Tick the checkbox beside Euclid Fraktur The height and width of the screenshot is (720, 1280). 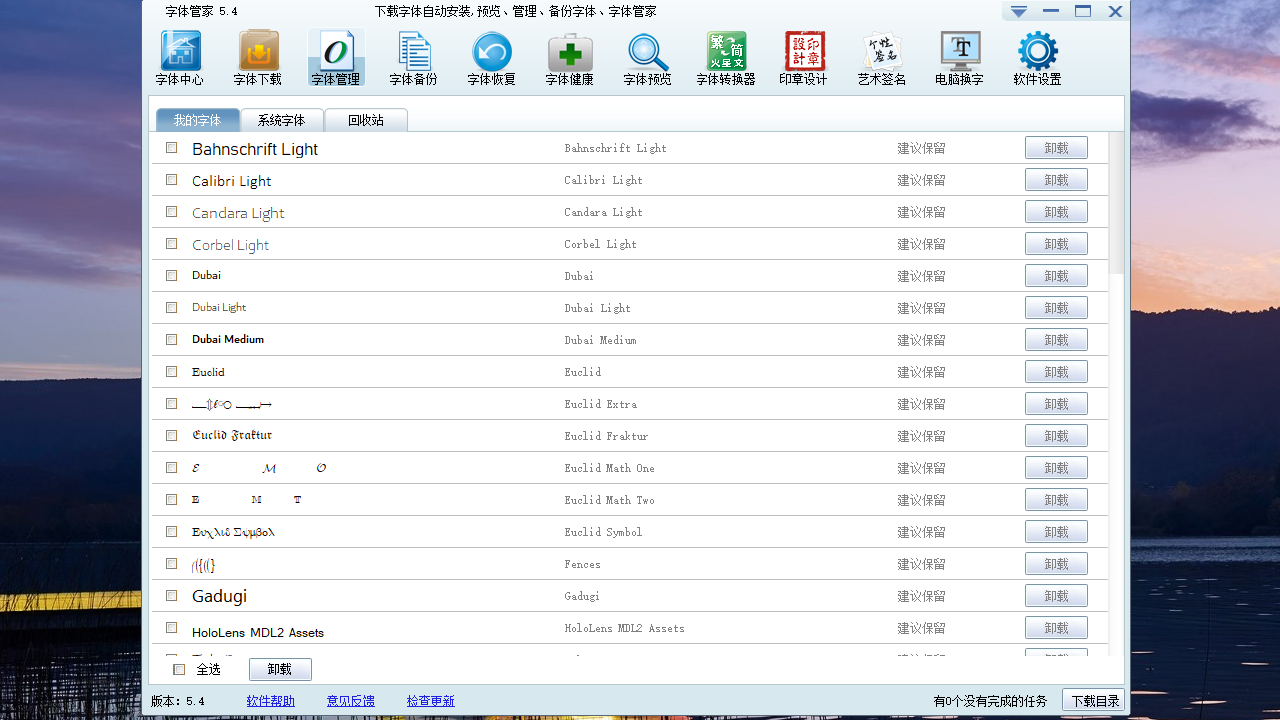[172, 436]
